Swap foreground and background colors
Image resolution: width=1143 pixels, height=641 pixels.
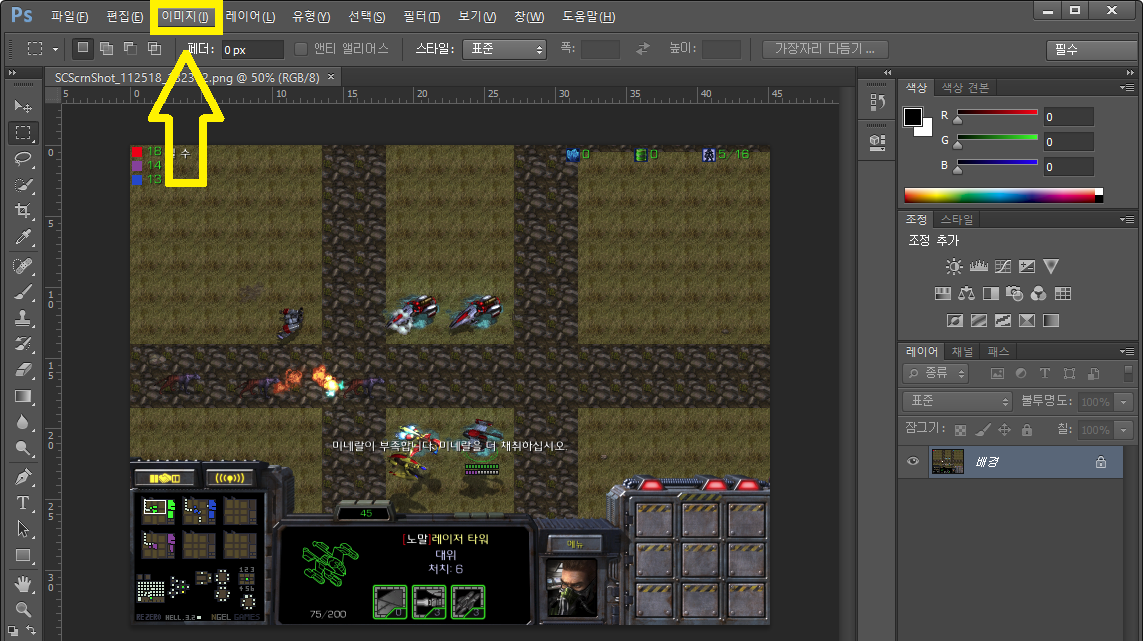[31, 629]
